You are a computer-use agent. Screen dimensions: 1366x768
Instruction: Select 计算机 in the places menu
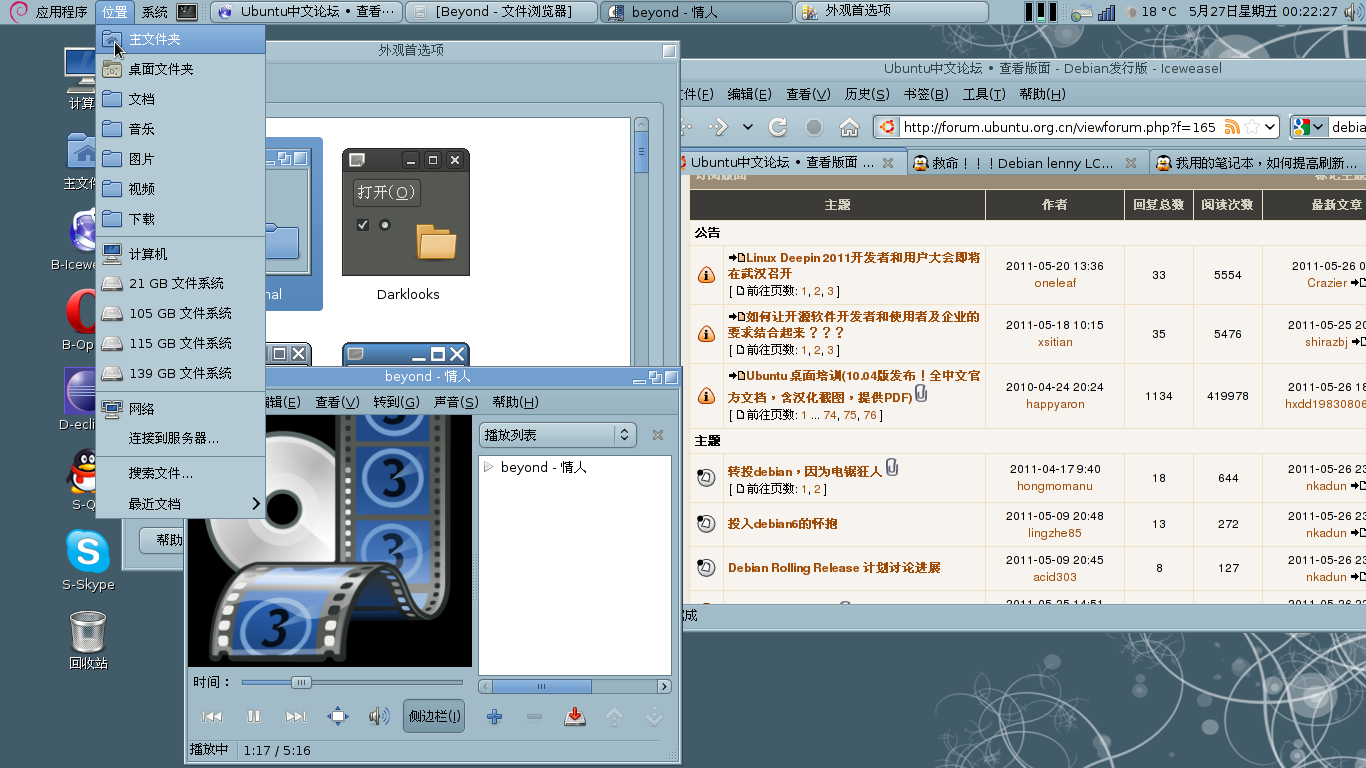pyautogui.click(x=180, y=254)
